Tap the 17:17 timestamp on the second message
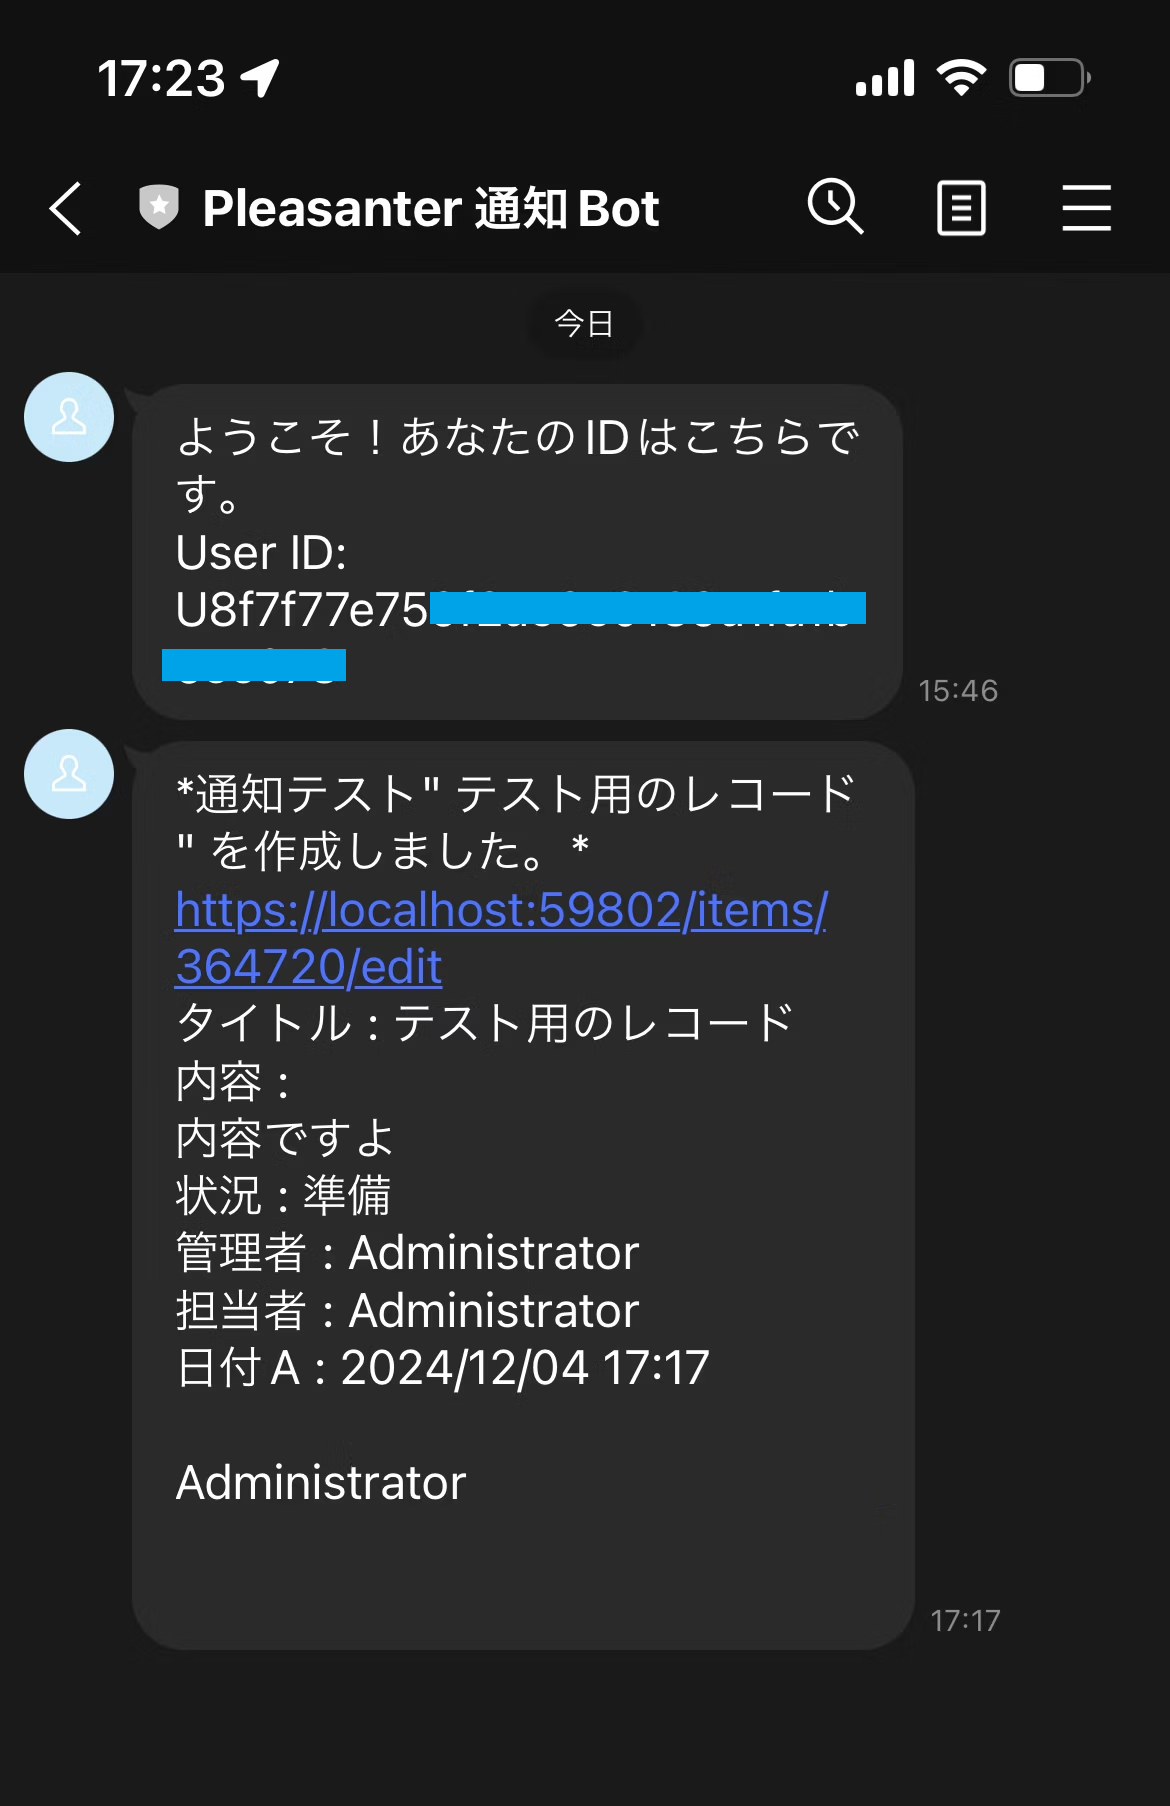This screenshot has height=1806, width=1170. [965, 1621]
